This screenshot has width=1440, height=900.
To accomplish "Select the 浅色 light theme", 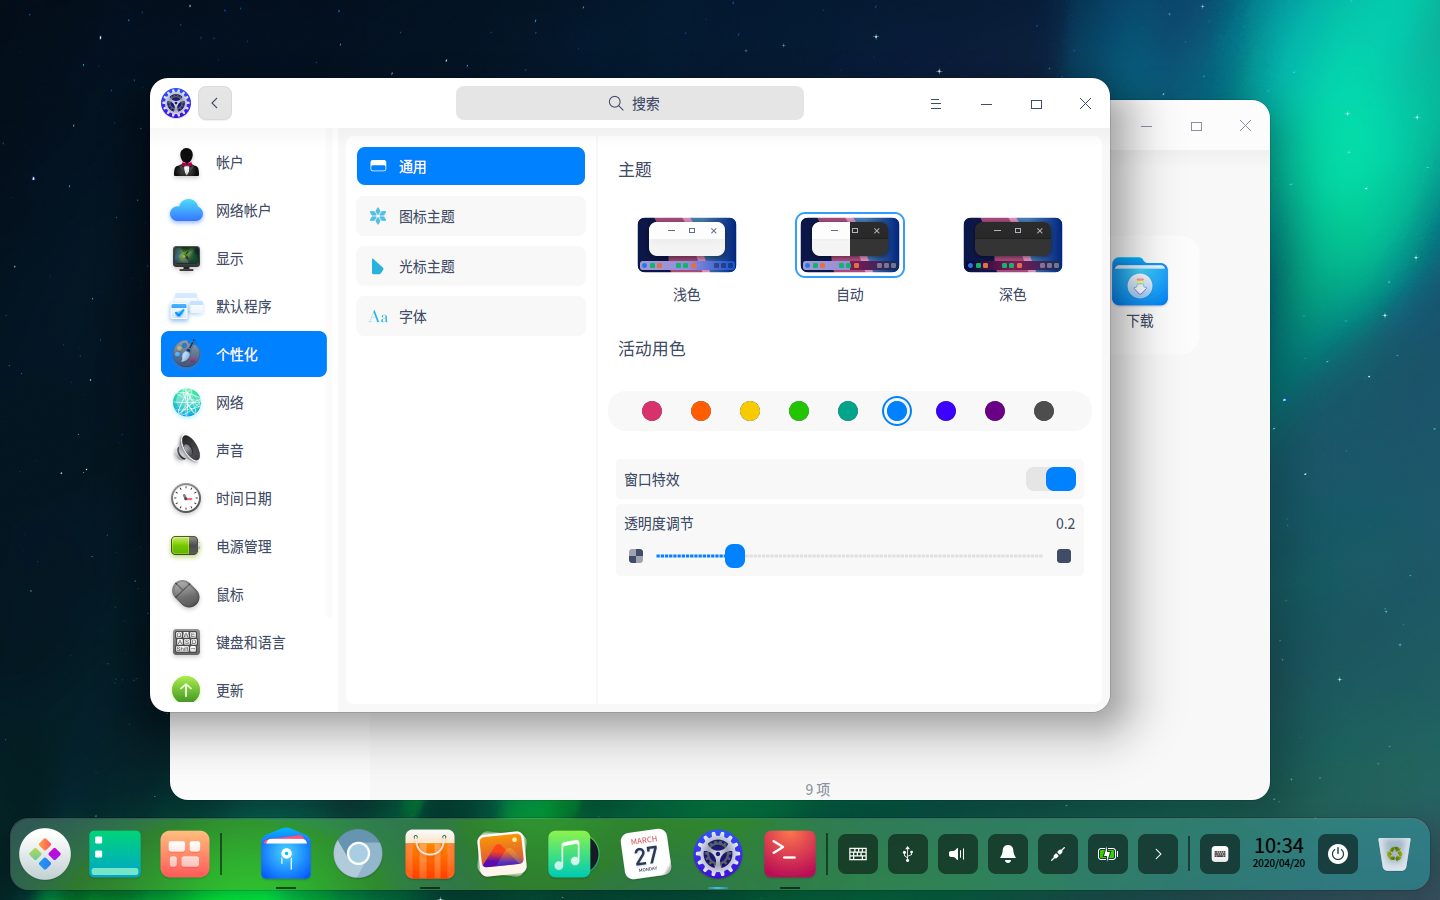I will (687, 245).
